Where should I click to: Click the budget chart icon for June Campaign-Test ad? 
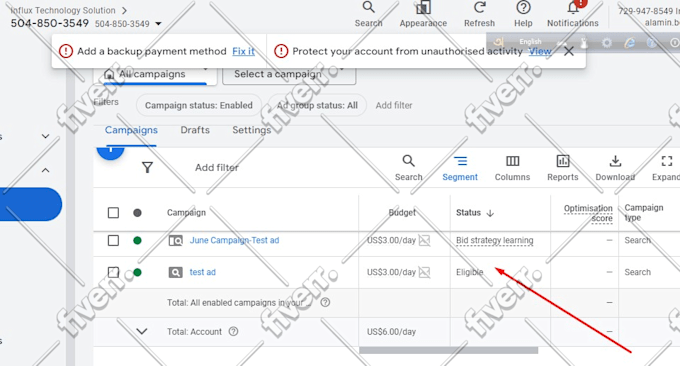tap(425, 240)
